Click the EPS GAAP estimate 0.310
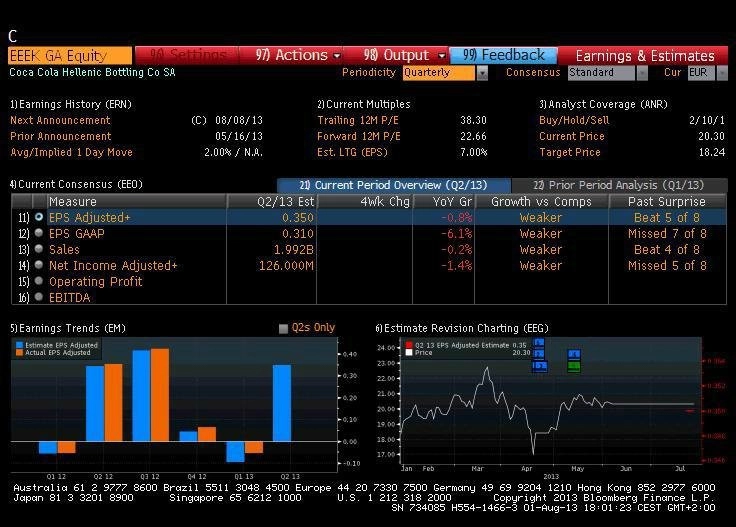This screenshot has height=527, width=736. coord(298,234)
